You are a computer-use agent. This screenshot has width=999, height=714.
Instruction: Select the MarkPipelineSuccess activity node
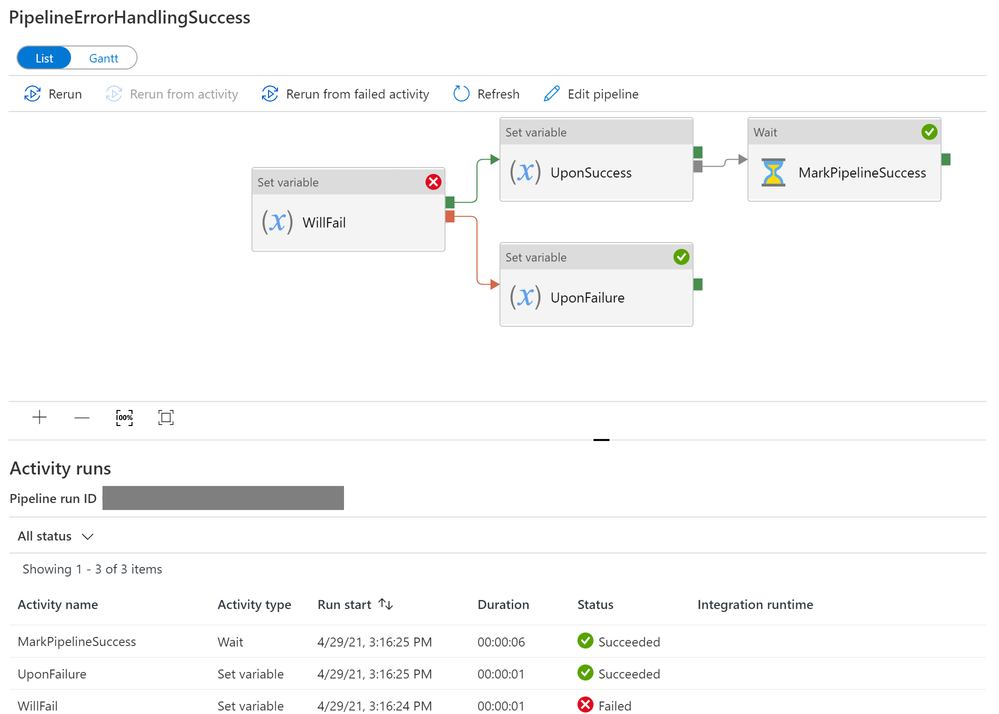pos(844,160)
